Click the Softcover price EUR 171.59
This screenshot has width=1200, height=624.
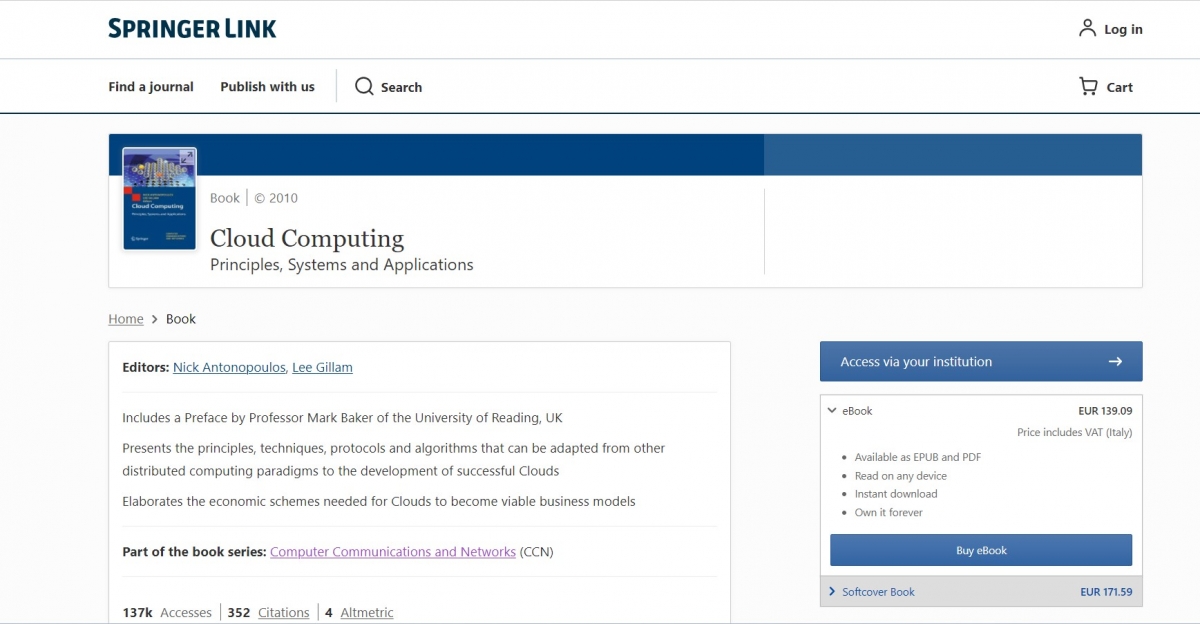1106,592
